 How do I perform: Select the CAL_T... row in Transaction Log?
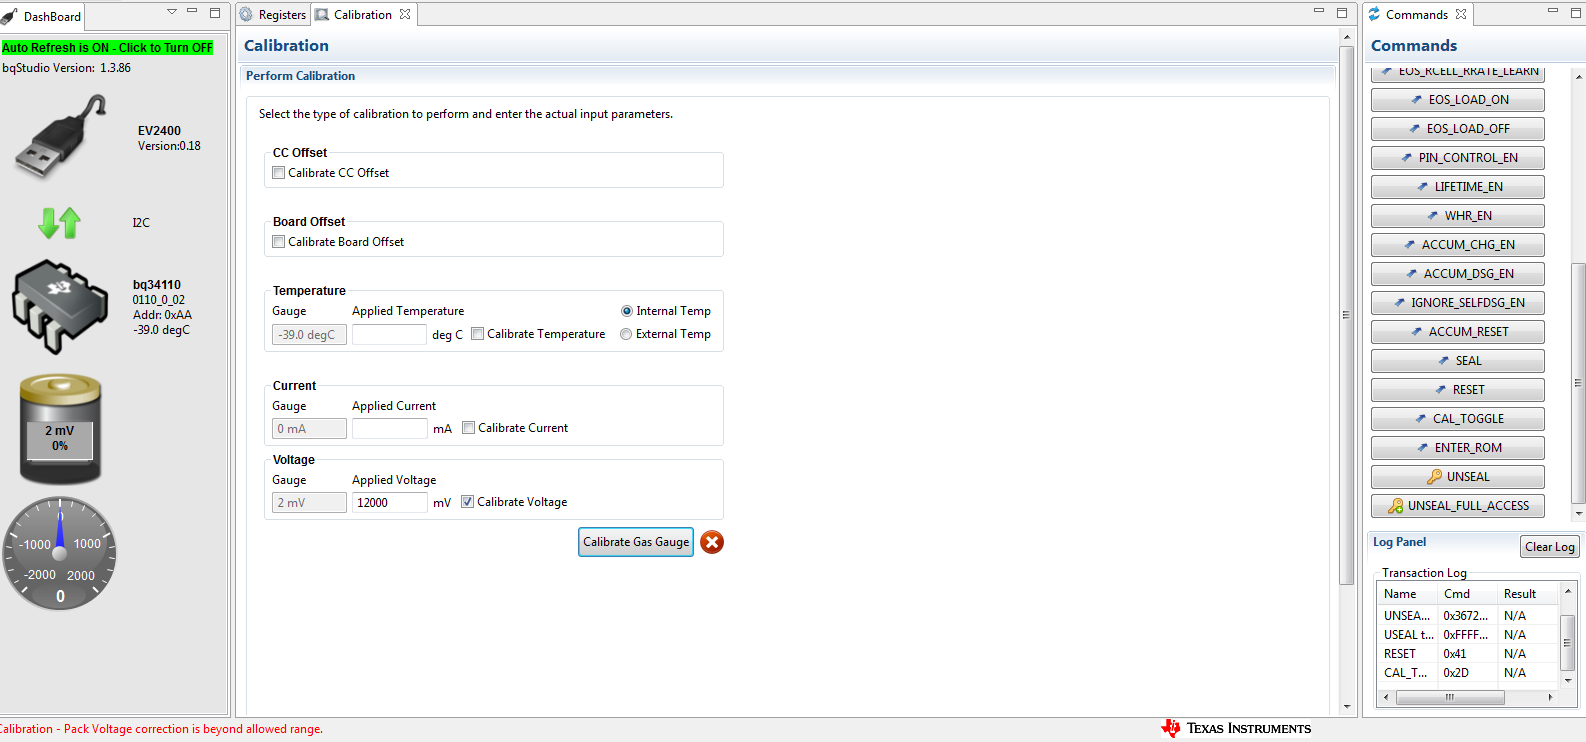pyautogui.click(x=1467, y=673)
